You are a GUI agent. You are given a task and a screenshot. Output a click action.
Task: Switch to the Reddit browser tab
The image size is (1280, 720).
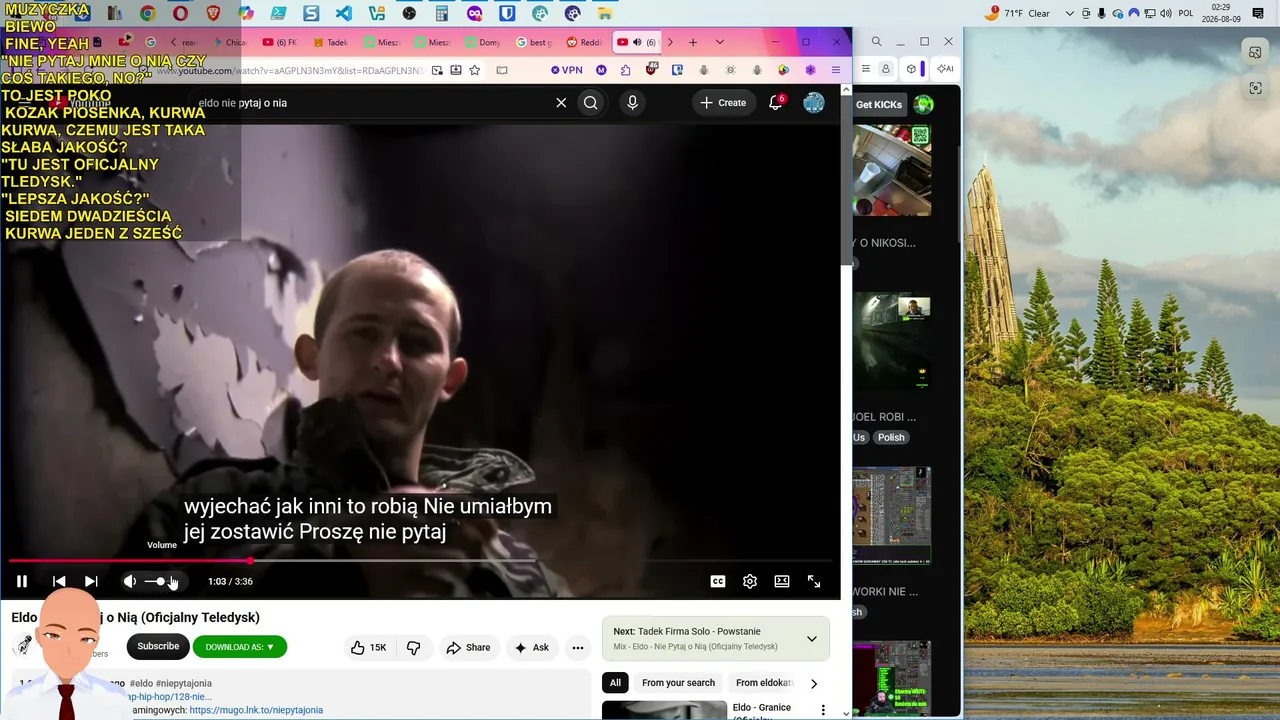click(584, 42)
